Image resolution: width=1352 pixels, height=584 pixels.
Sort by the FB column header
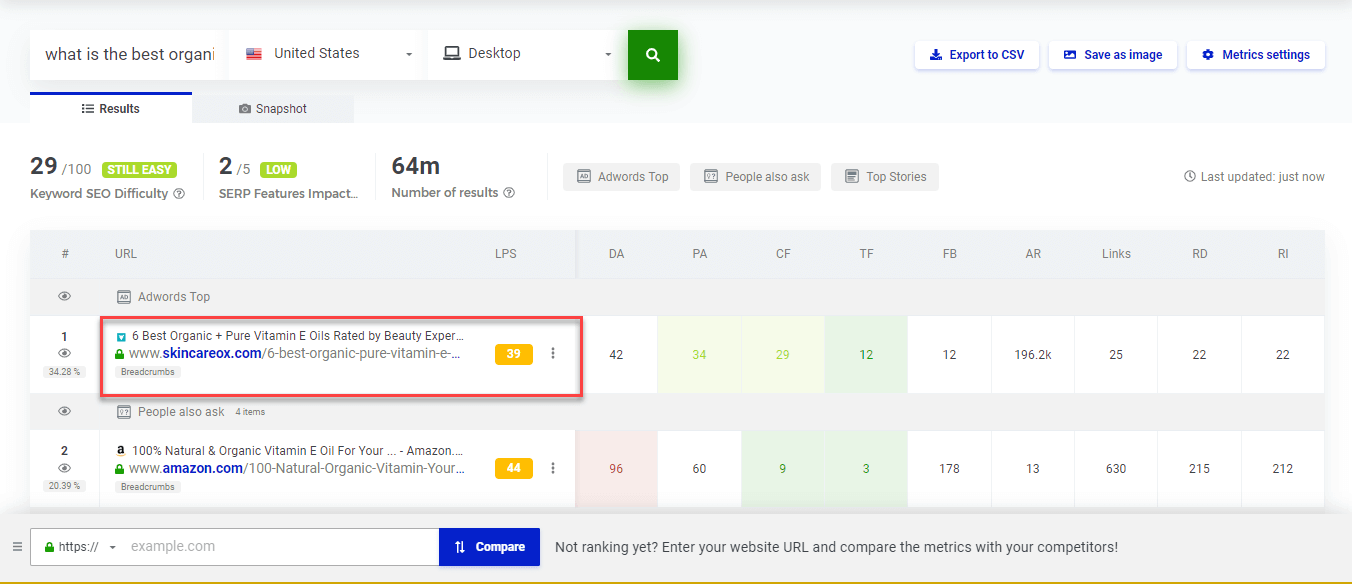[x=950, y=254]
